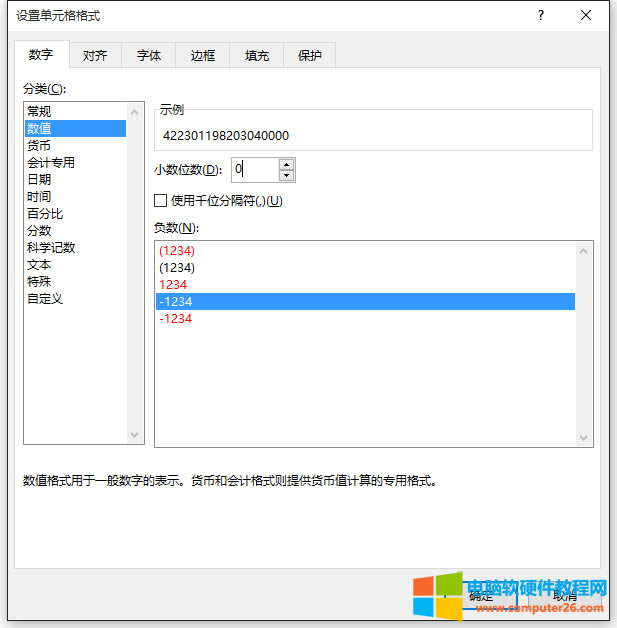Select 常规 in the category list
617x628 pixels.
(x=40, y=111)
